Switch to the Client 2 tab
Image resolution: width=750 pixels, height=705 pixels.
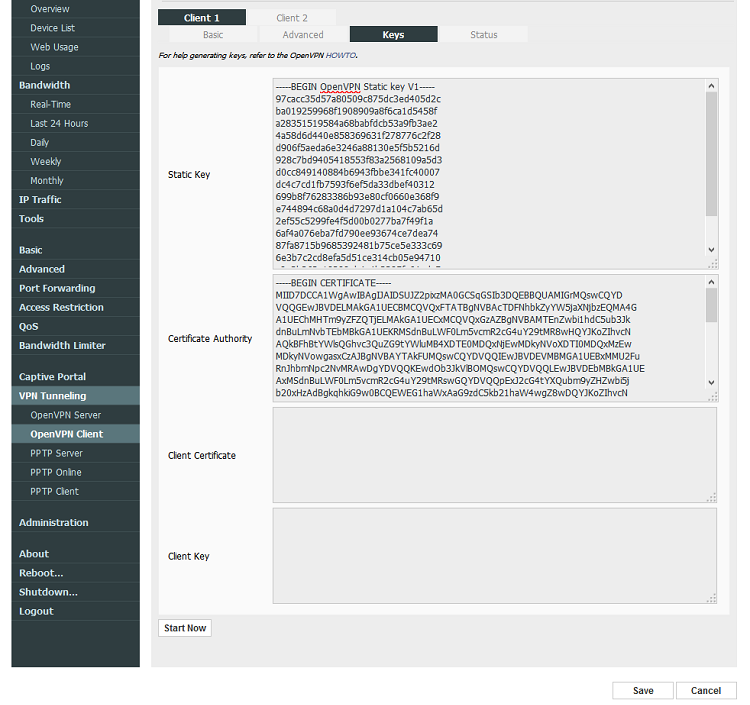pyautogui.click(x=292, y=18)
